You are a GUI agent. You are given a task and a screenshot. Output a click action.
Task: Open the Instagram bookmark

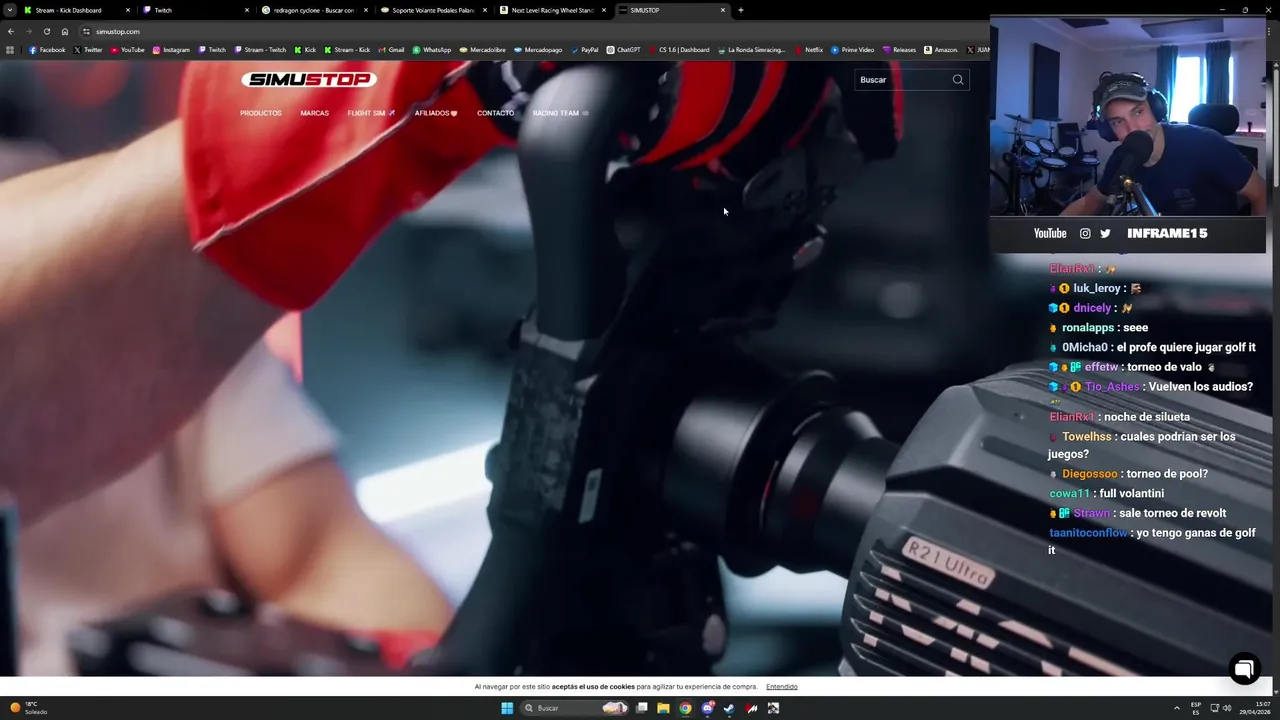[171, 49]
